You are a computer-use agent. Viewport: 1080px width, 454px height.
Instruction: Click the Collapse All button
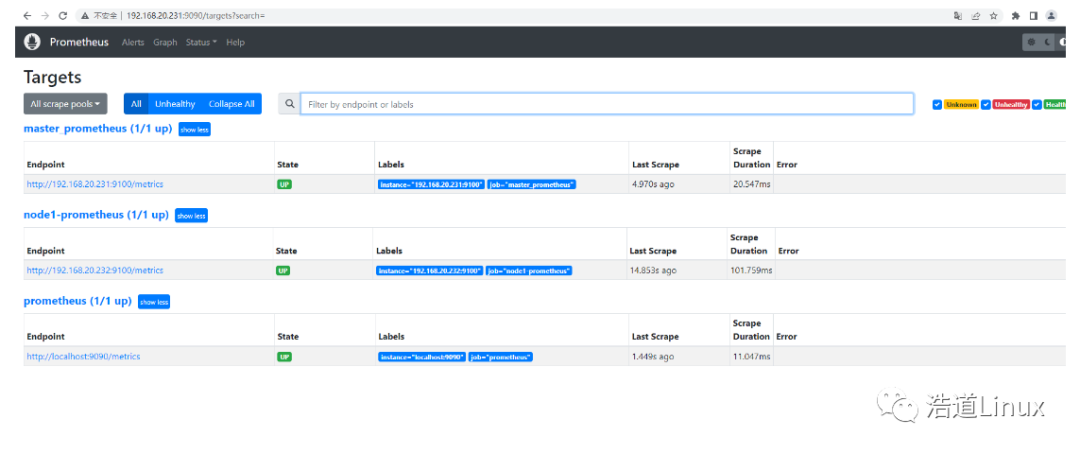(x=231, y=104)
